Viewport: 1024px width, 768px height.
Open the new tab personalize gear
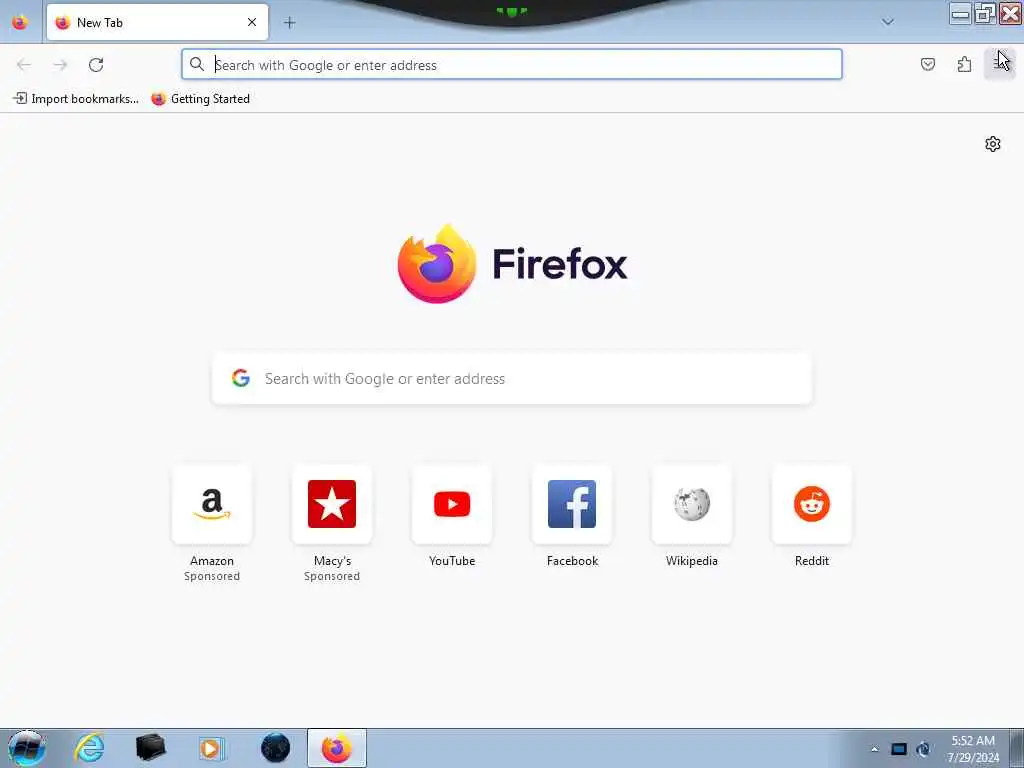(993, 144)
